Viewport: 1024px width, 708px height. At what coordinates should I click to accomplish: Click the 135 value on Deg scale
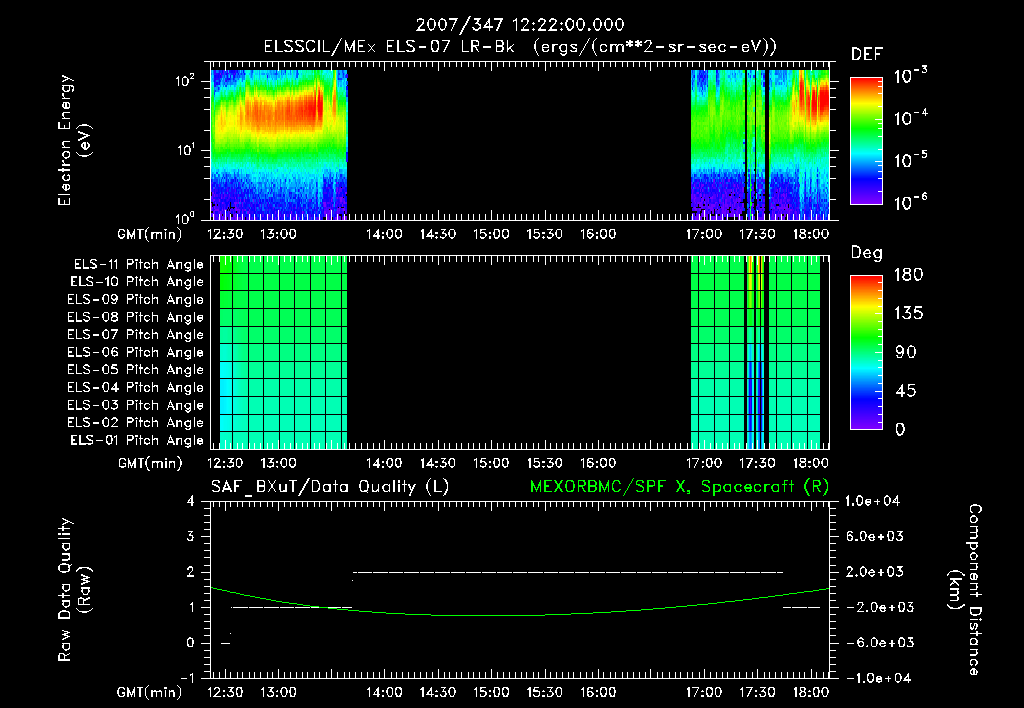(908, 314)
